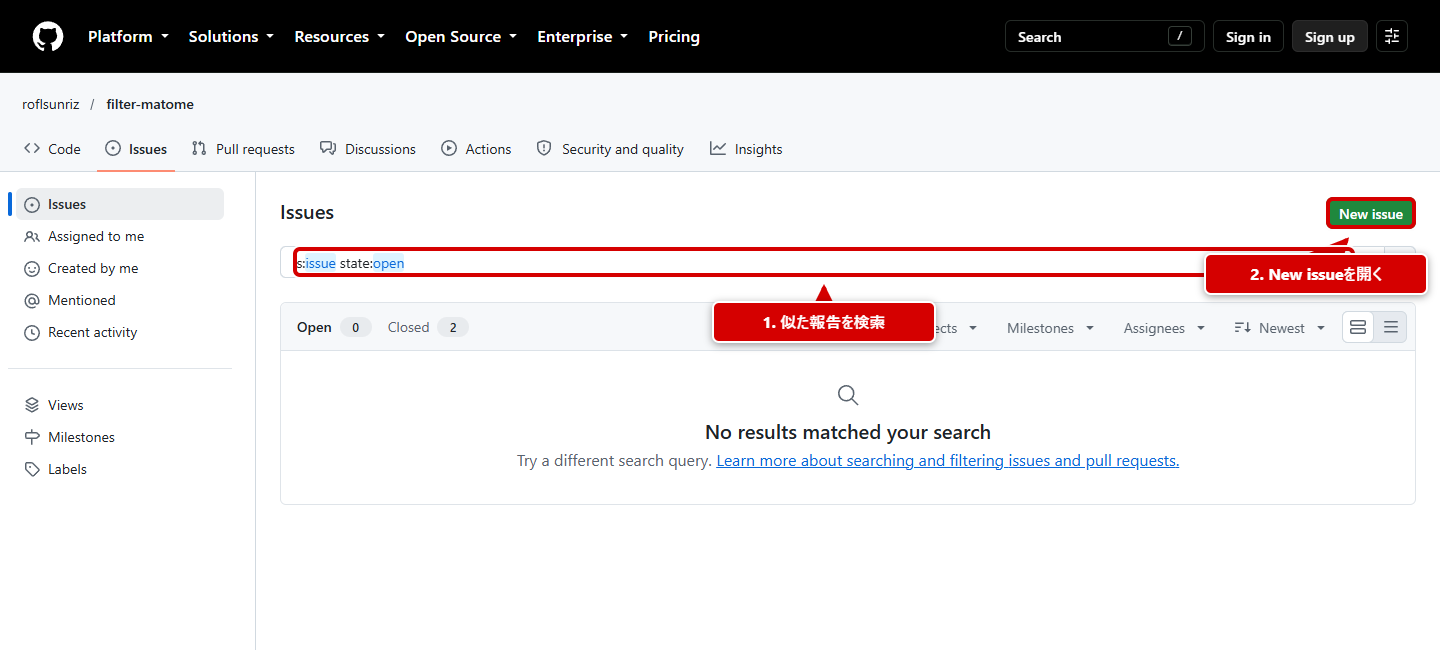This screenshot has height=650, width=1440.
Task: Switch to the compact list view layout
Action: coord(1391,328)
